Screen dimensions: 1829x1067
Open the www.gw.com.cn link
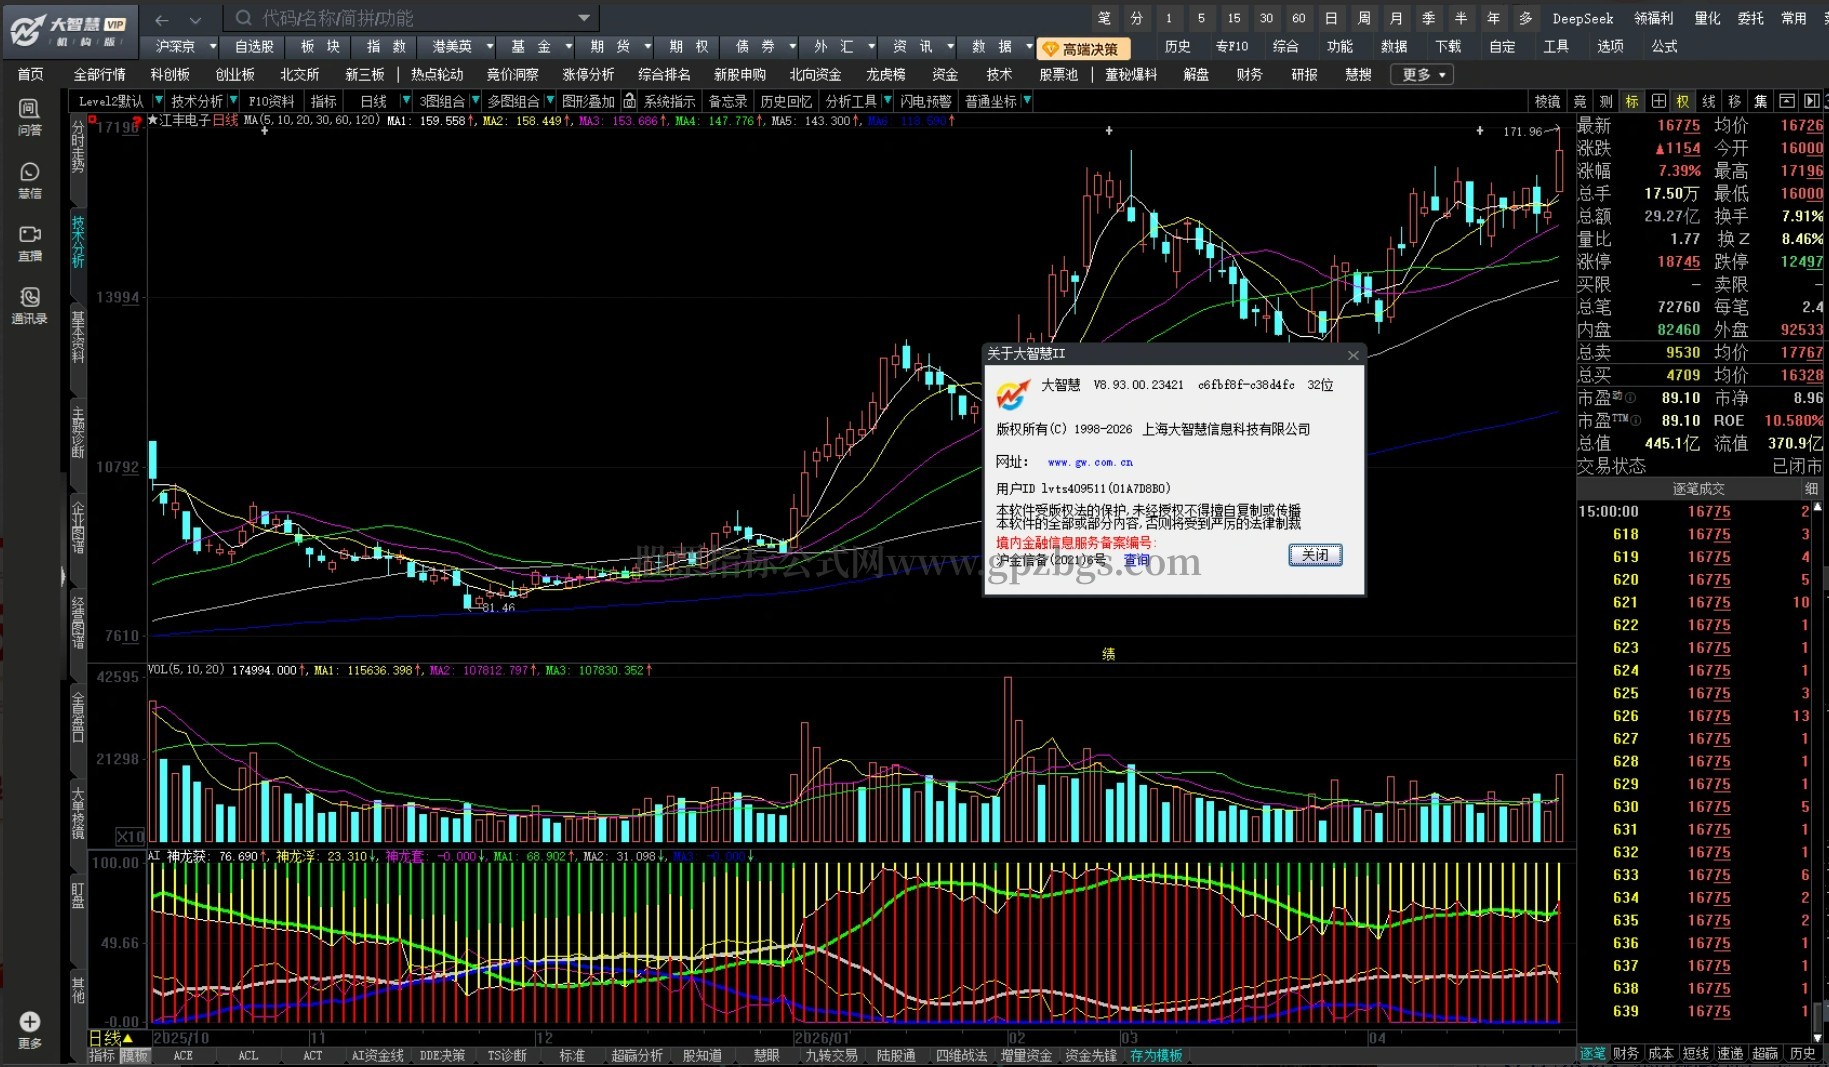pyautogui.click(x=1090, y=462)
